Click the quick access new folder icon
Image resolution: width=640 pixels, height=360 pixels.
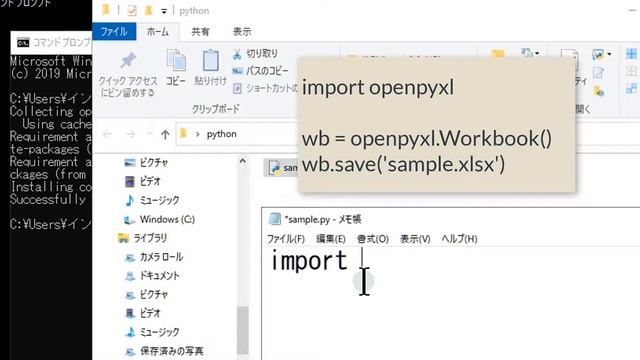pos(148,10)
